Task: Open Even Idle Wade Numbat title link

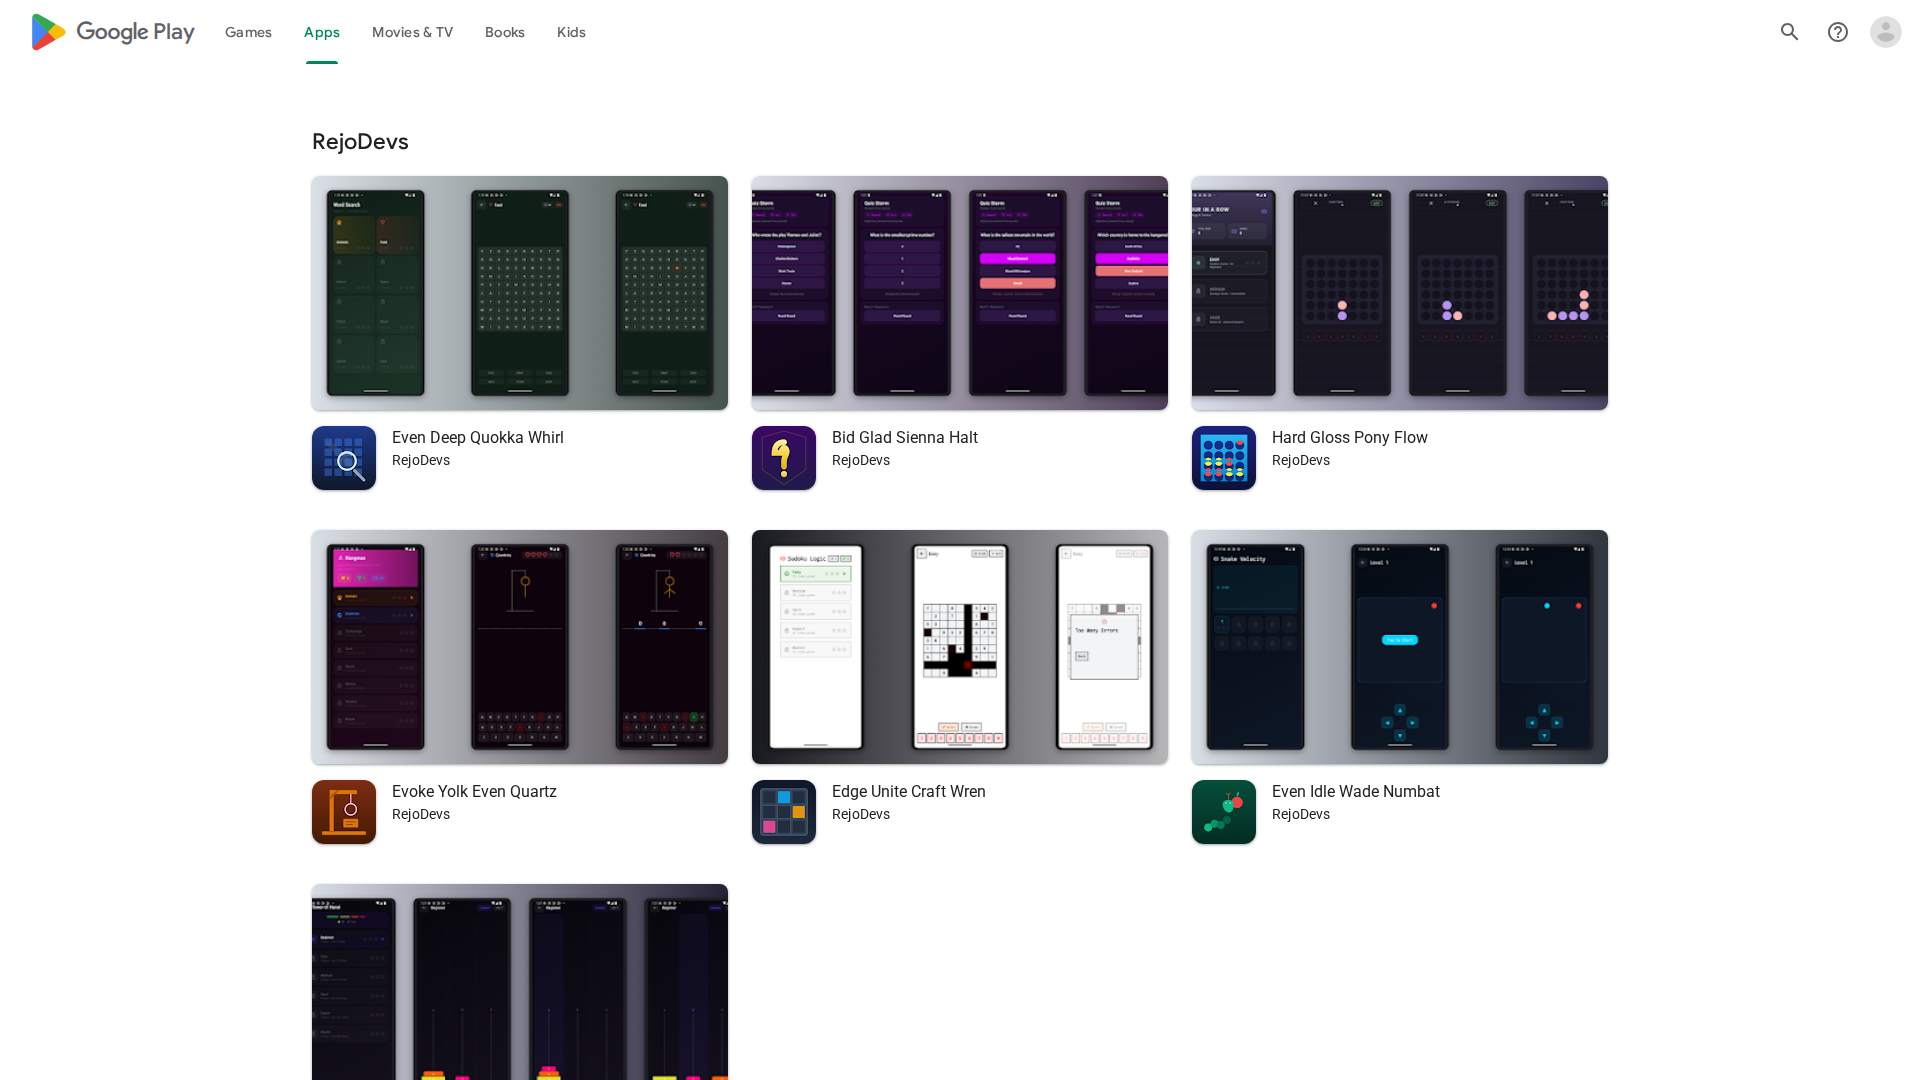Action: 1356,792
